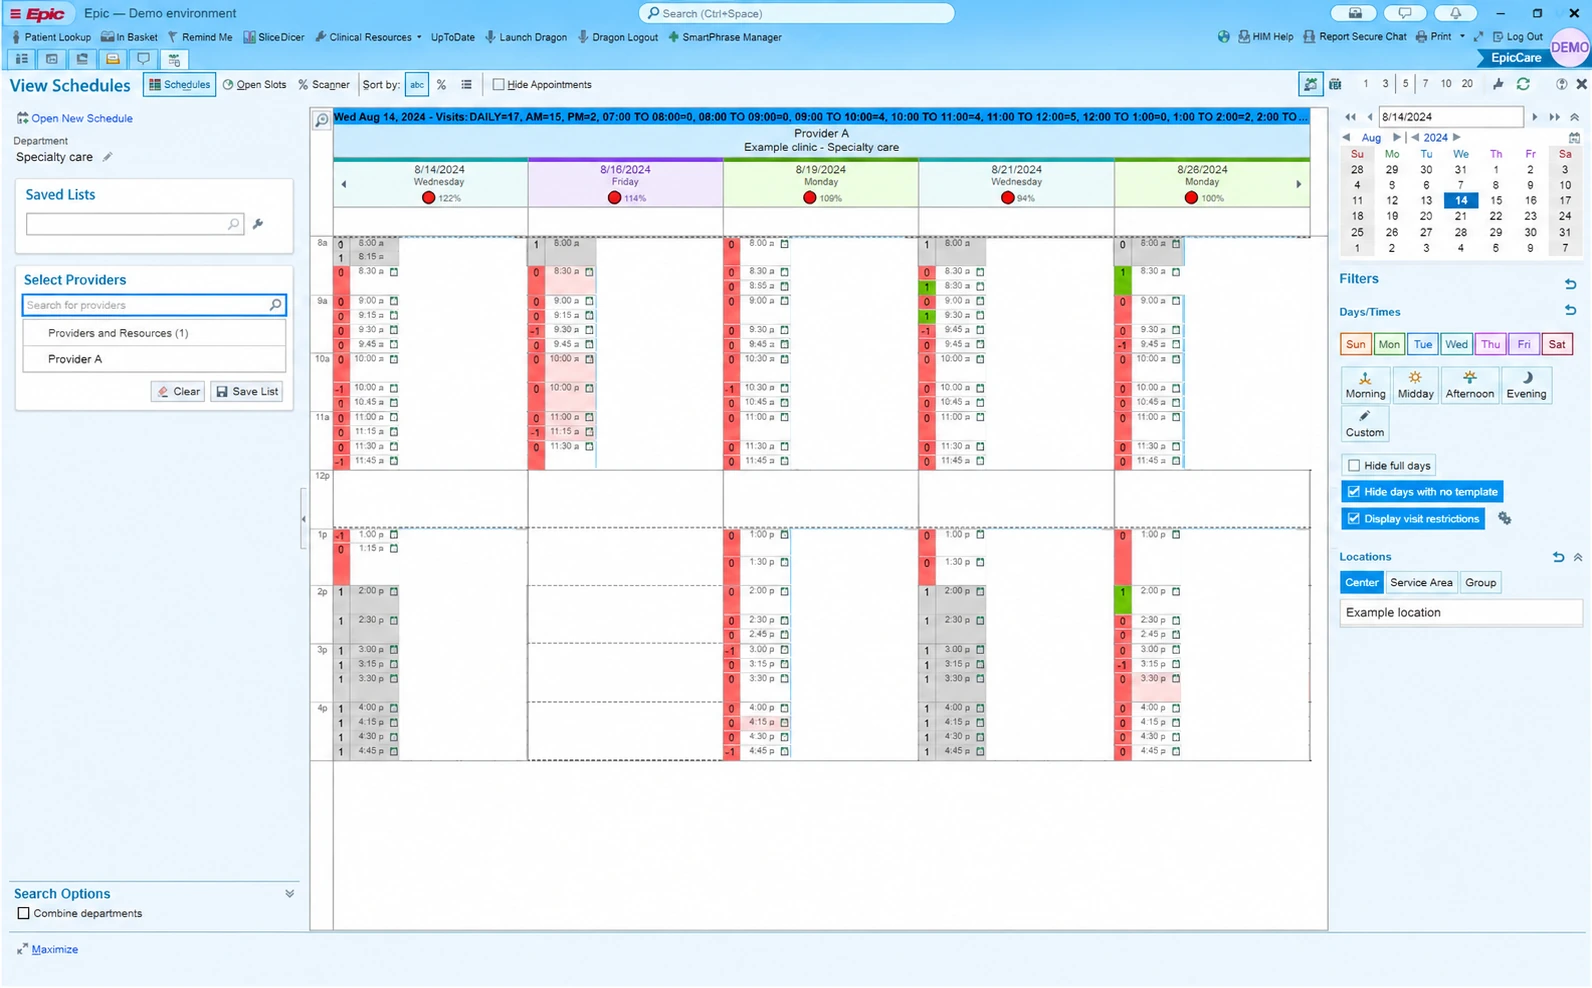Toggle the Morning time filter

(x=1365, y=385)
